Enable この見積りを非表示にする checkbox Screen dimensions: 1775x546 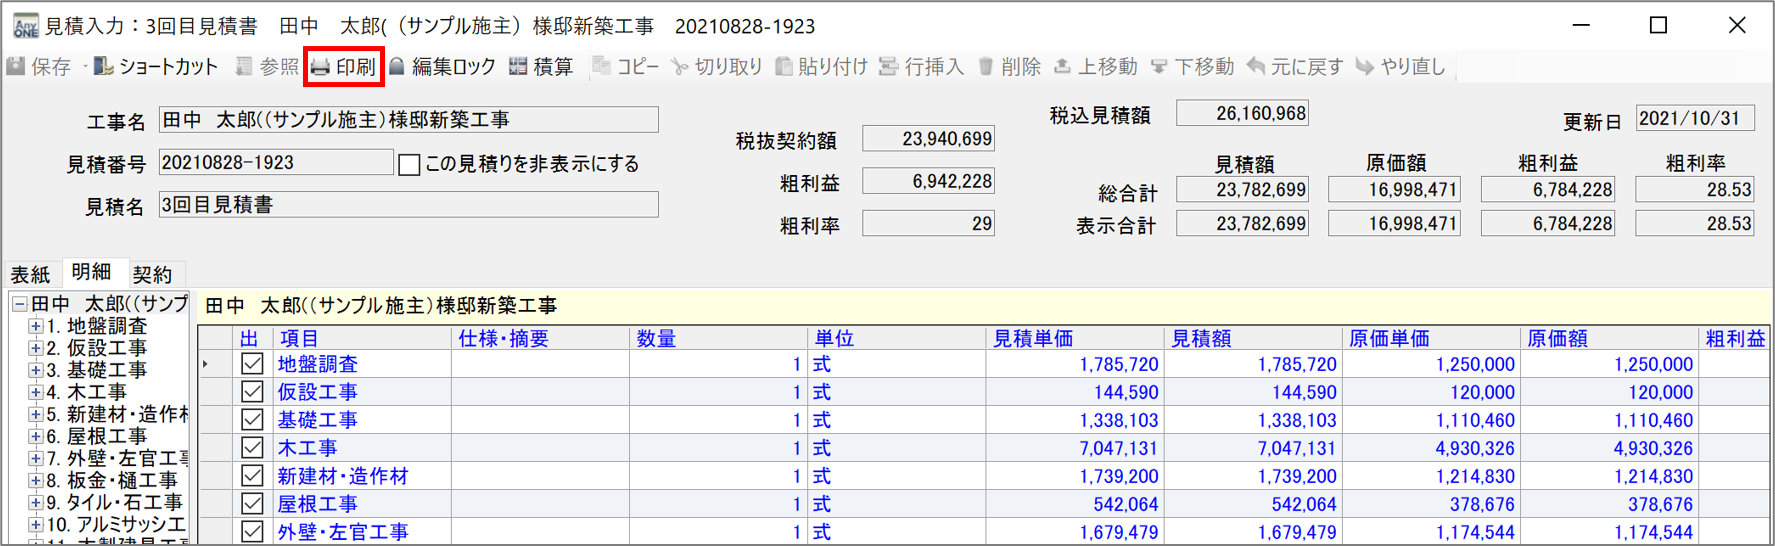[x=409, y=164]
